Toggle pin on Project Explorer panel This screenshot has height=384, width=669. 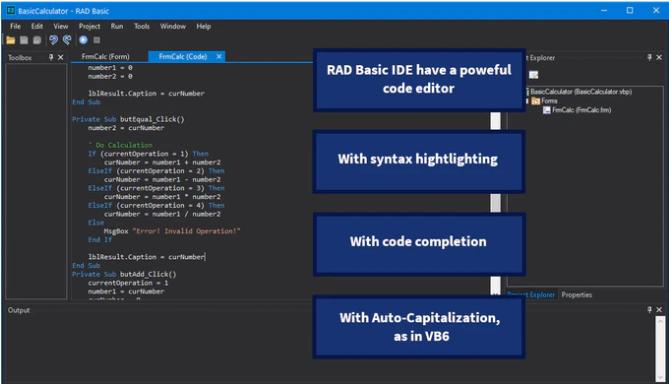(x=649, y=57)
